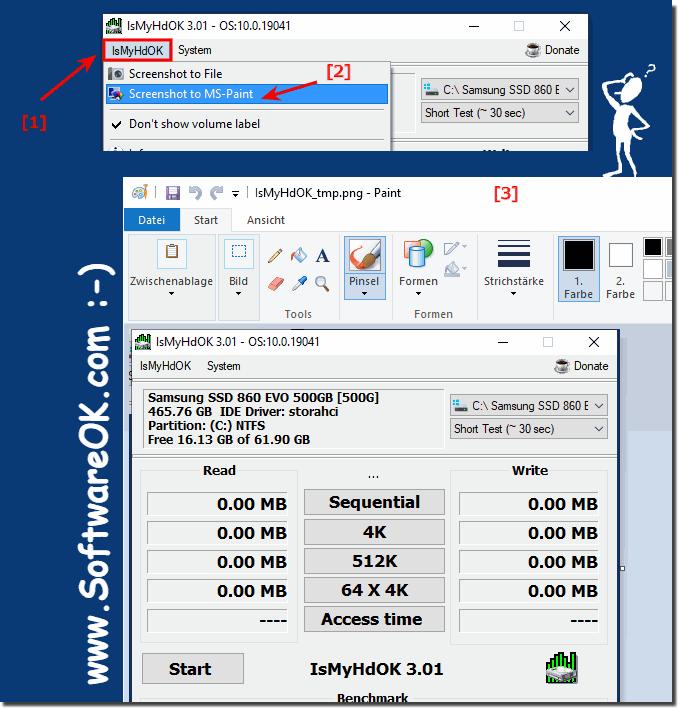Screen dimensions: 679x709
Task: Toggle Don't show volume label option
Action: pos(247,124)
